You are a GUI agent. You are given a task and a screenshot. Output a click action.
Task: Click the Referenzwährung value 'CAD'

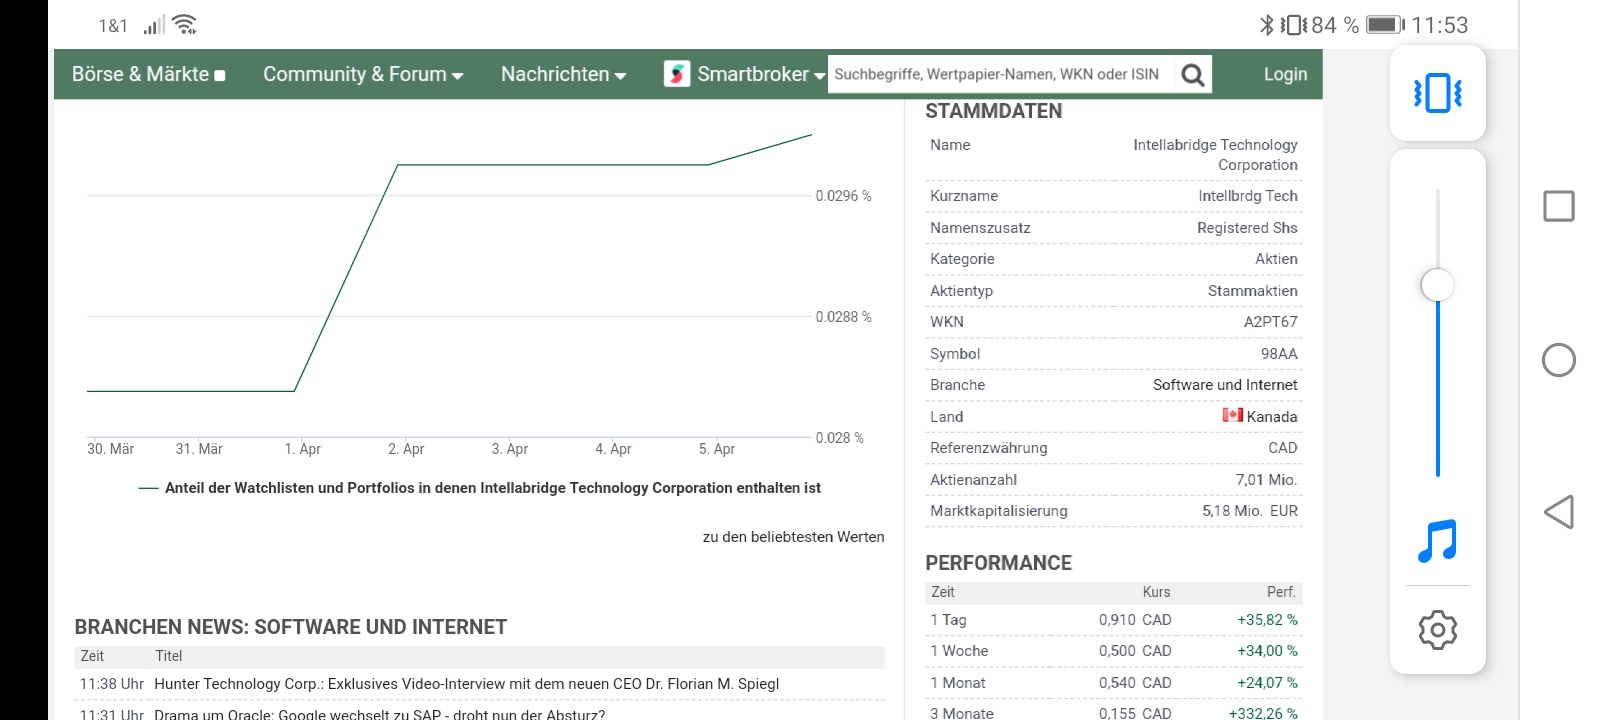point(1283,448)
